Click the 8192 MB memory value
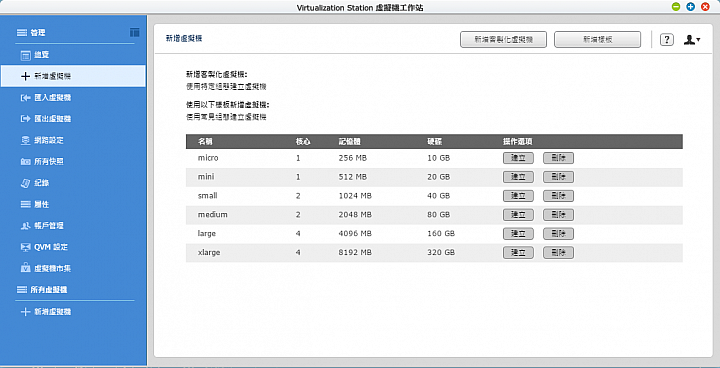Viewport: 720px width, 368px height. click(355, 253)
